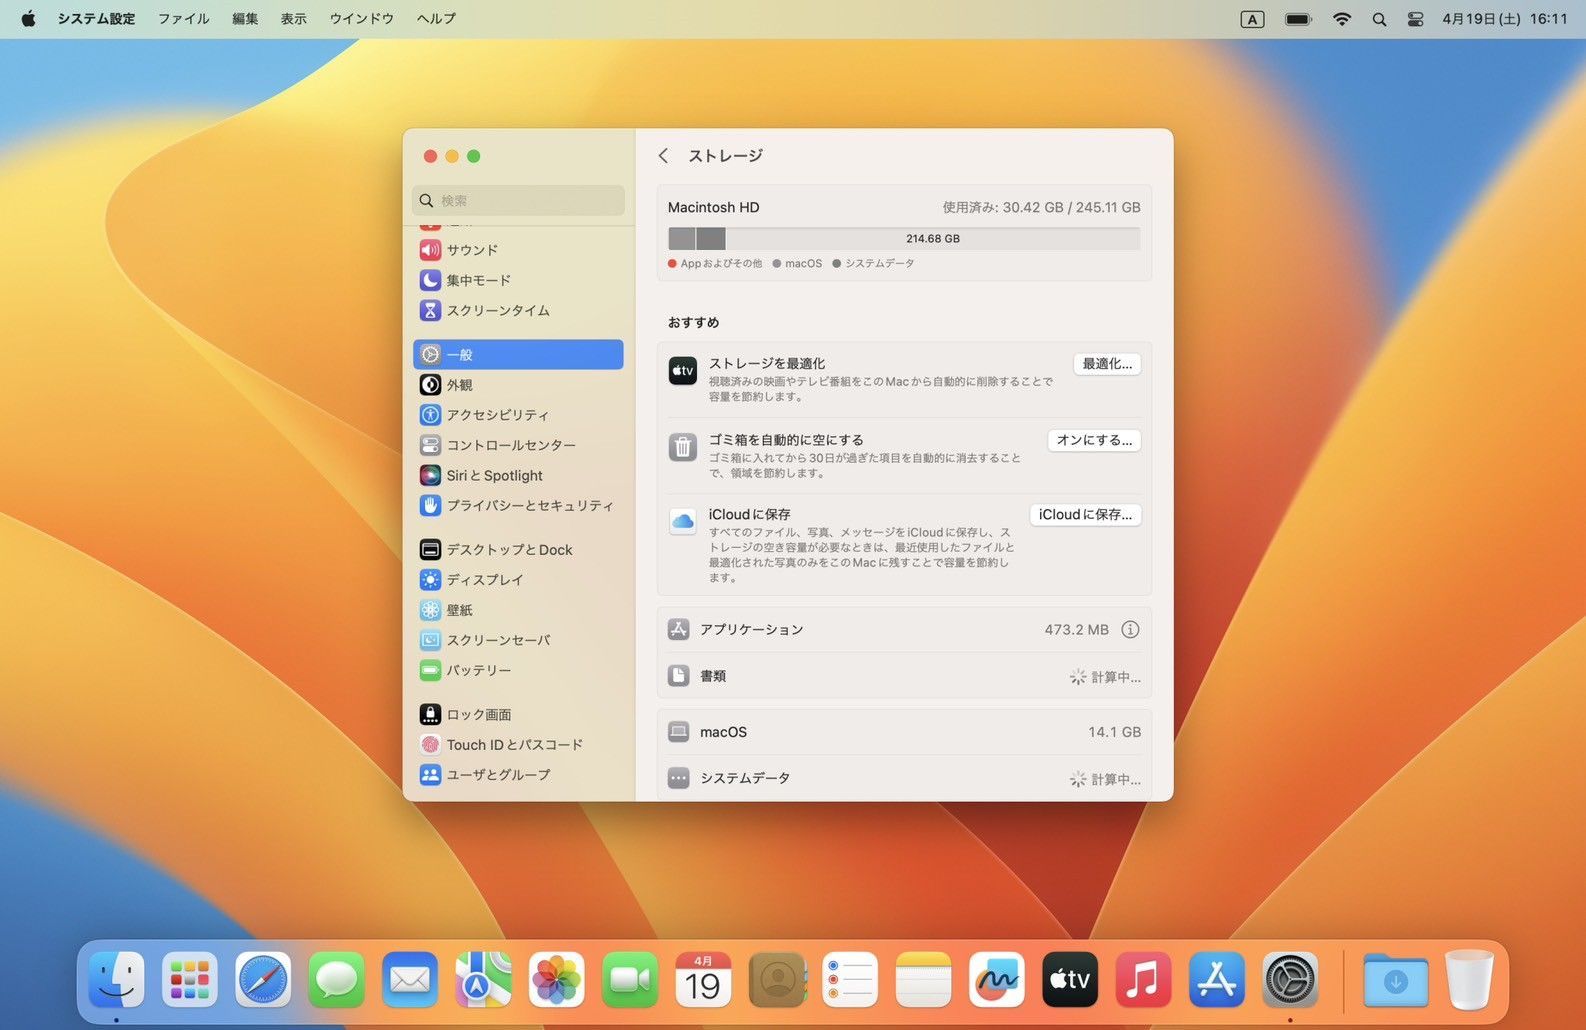Open Finder from the Dock
Image resolution: width=1586 pixels, height=1030 pixels.
[x=116, y=979]
